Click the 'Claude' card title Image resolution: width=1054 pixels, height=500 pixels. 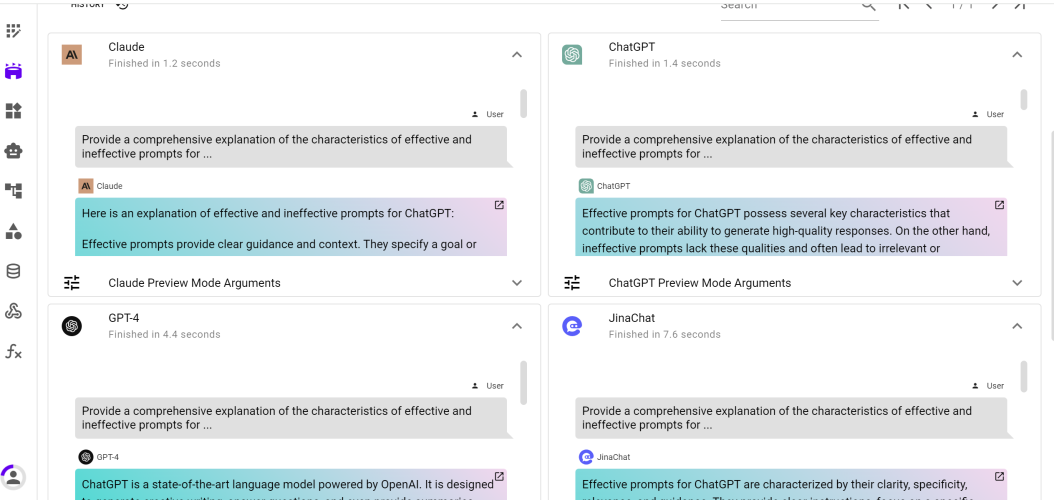coord(126,47)
